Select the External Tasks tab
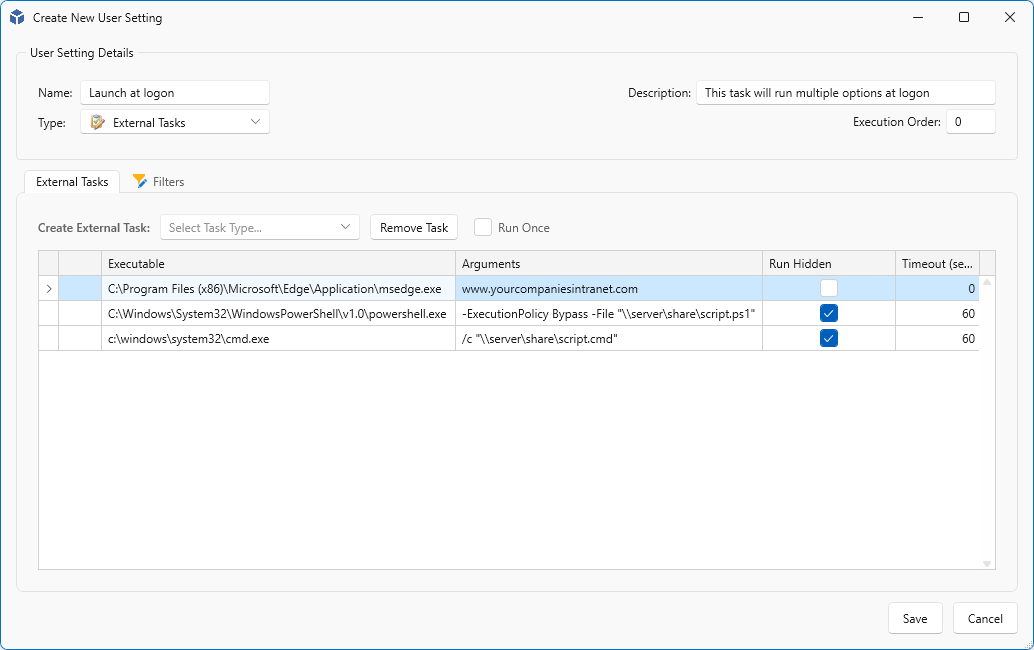Image resolution: width=1034 pixels, height=650 pixels. coord(72,182)
